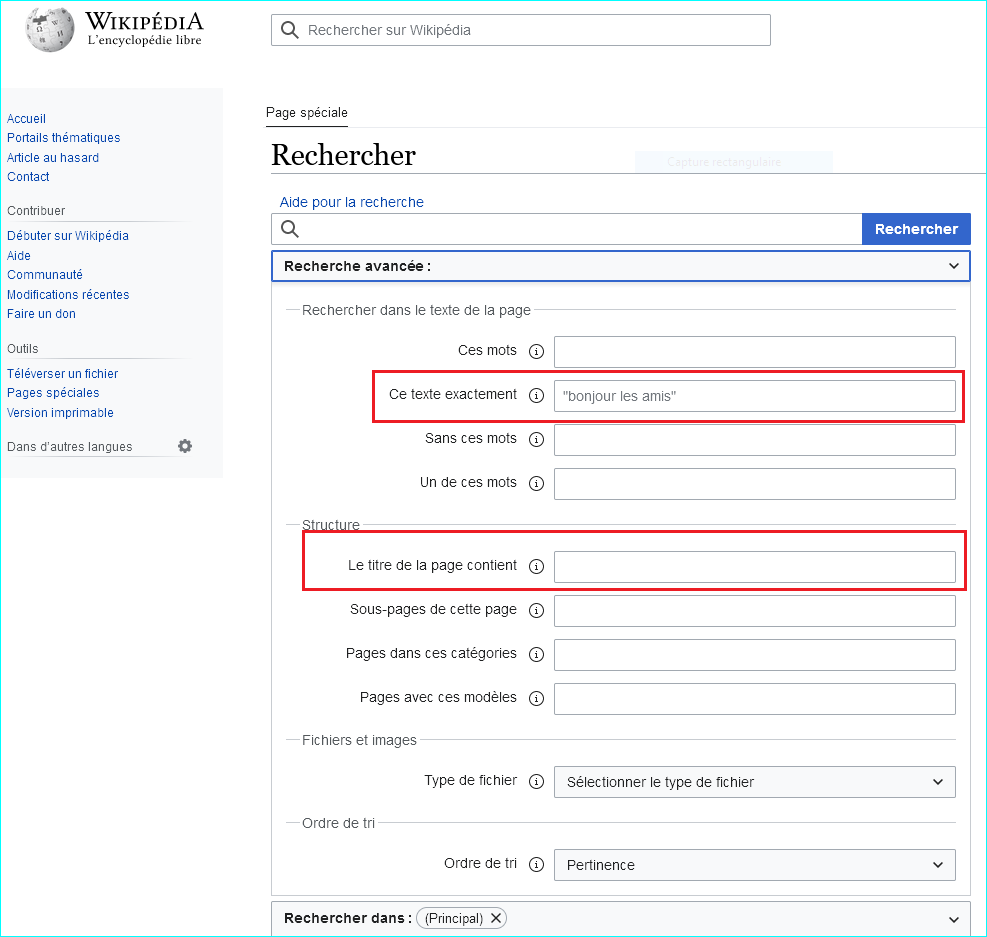Open the Contact sidebar link

[28, 177]
